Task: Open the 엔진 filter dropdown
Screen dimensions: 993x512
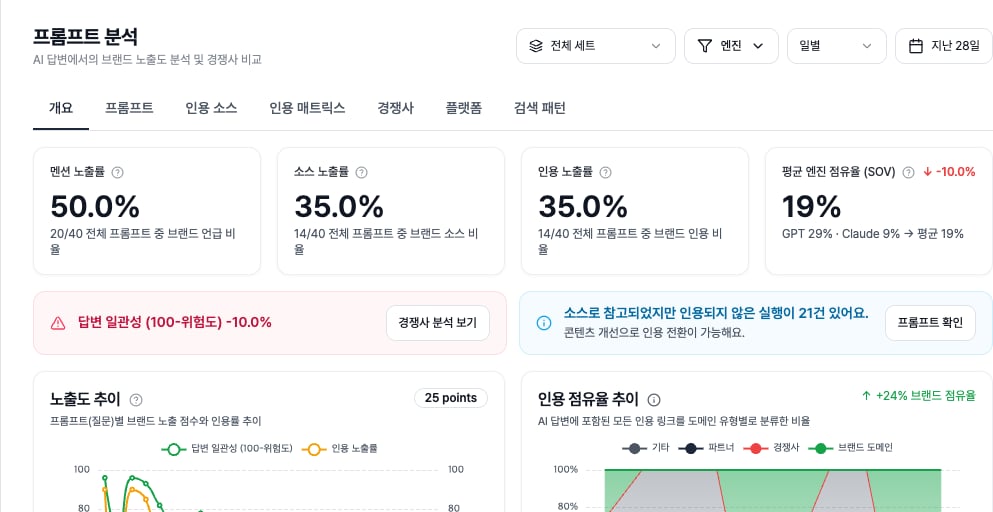Action: (731, 46)
